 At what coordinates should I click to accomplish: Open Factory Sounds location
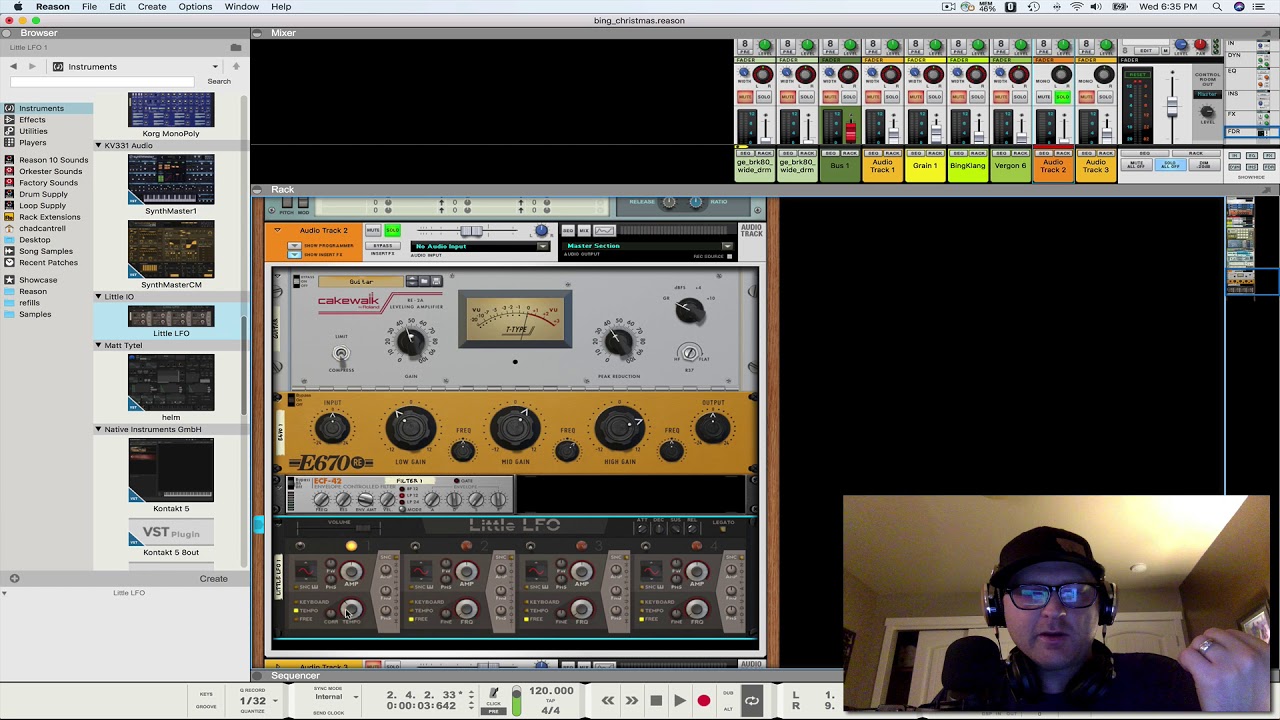click(48, 183)
